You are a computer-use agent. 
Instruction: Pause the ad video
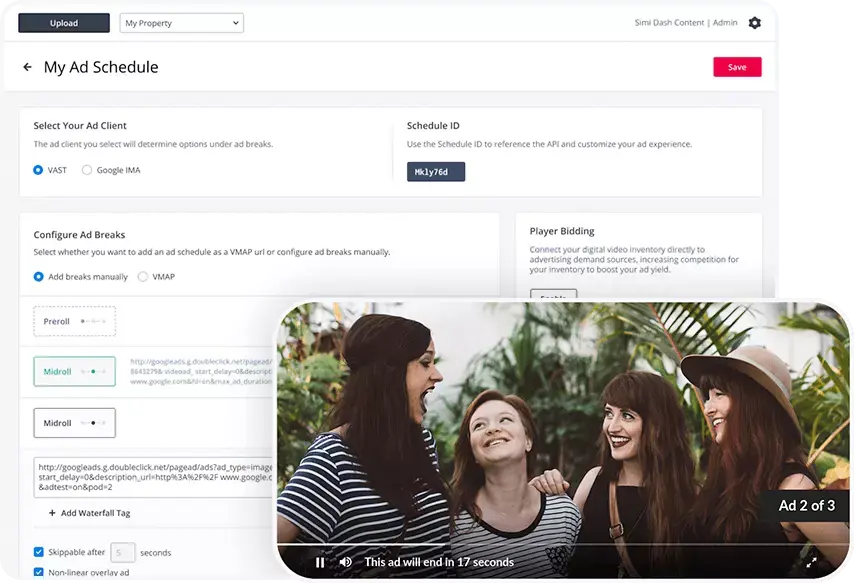tap(320, 562)
